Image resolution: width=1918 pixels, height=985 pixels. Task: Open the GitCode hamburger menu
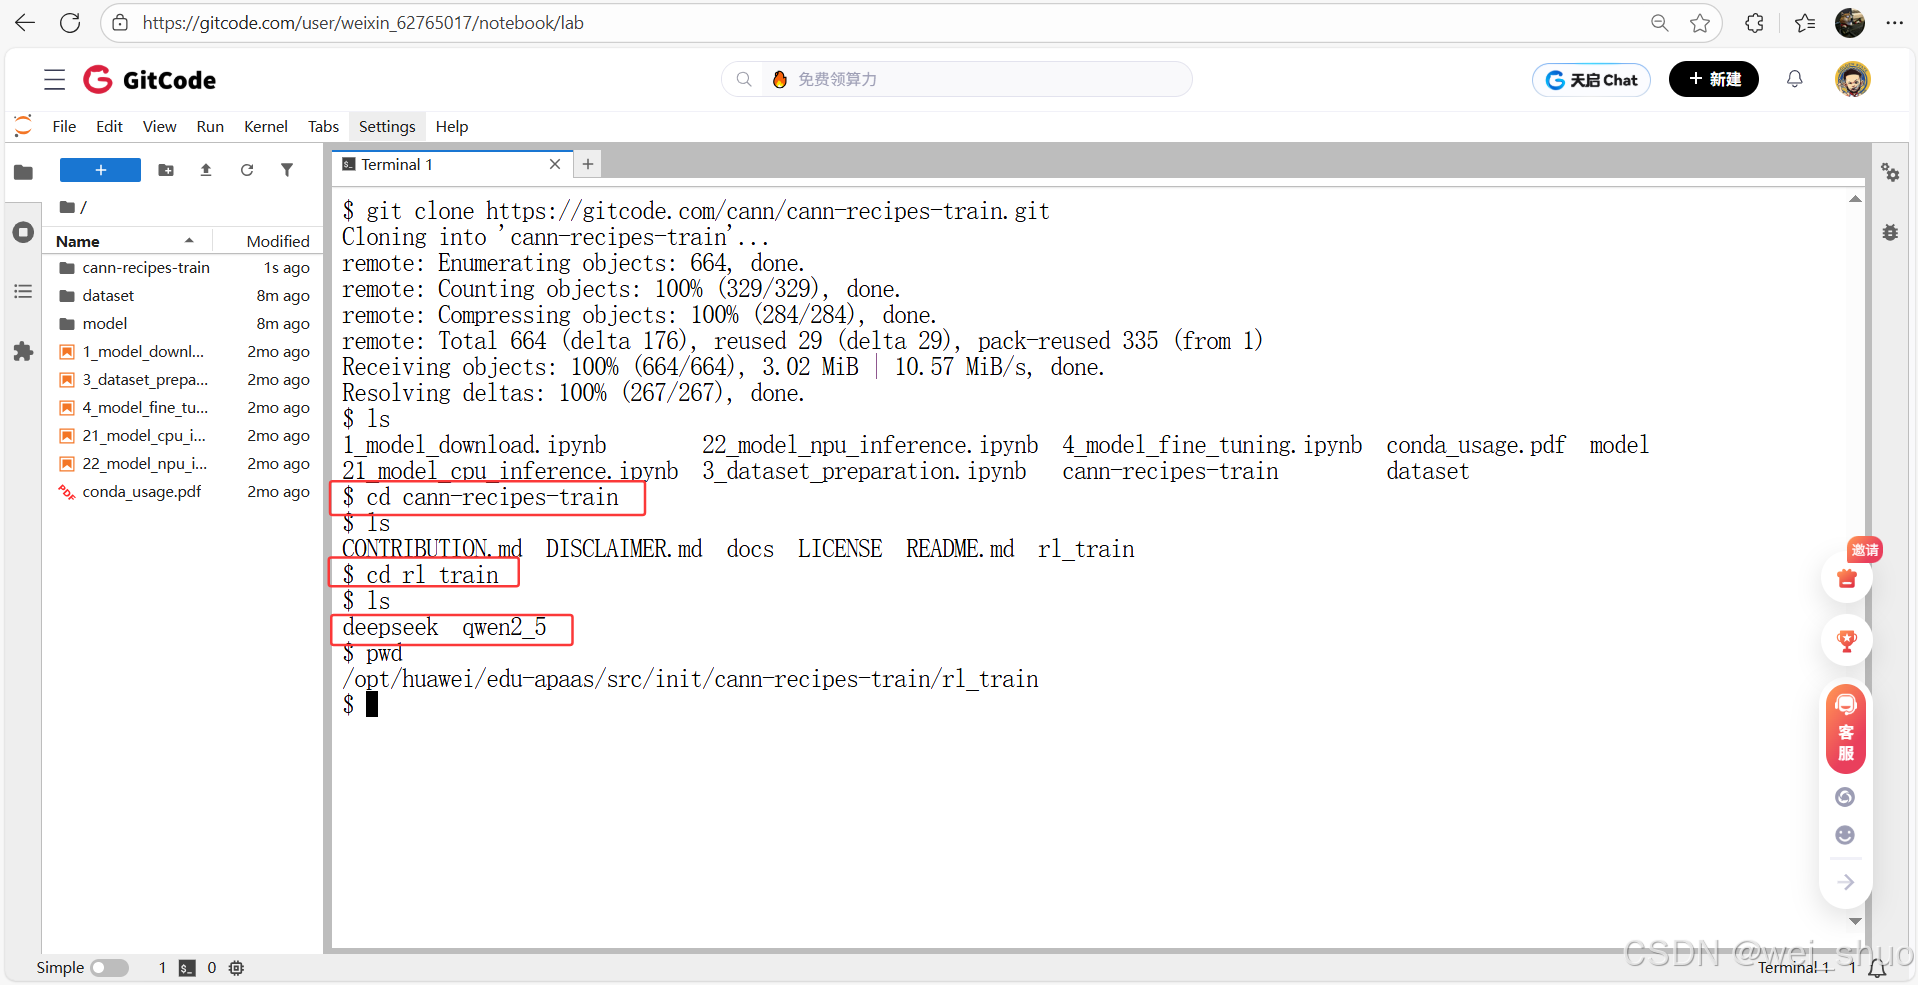coord(54,80)
